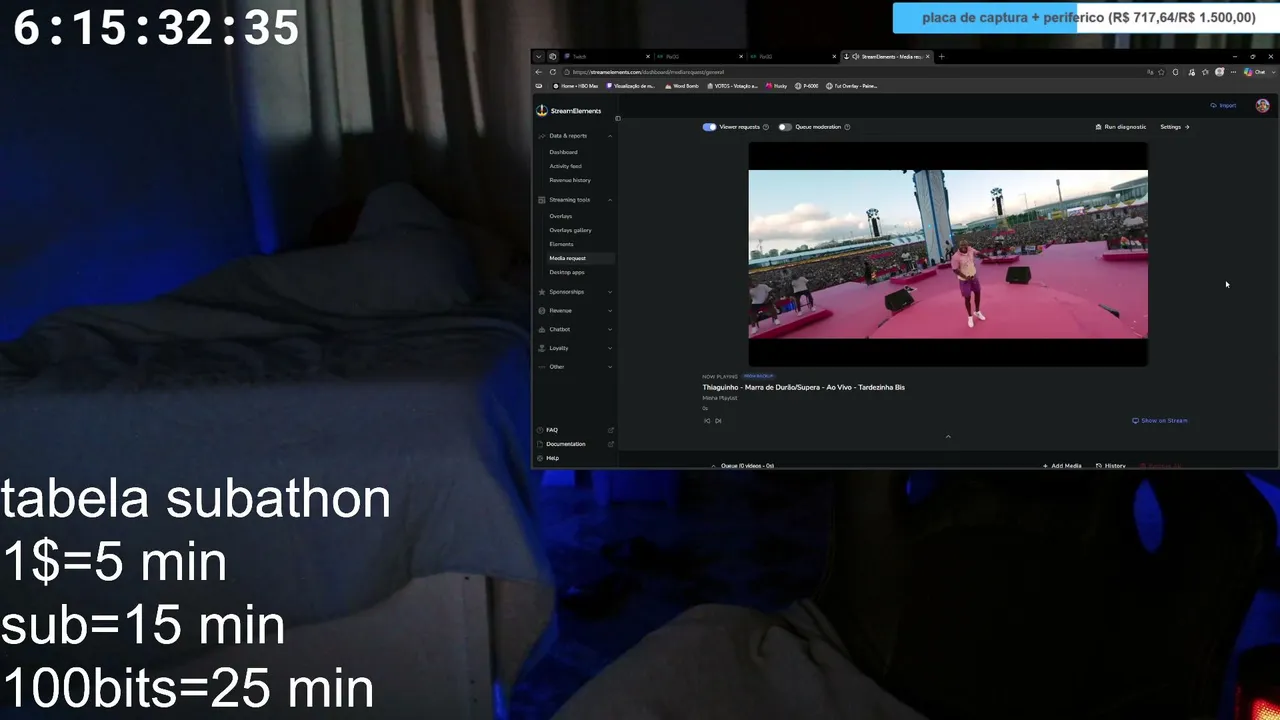1280x720 pixels.
Task: Toggle the Viewer requests switch
Action: point(709,127)
